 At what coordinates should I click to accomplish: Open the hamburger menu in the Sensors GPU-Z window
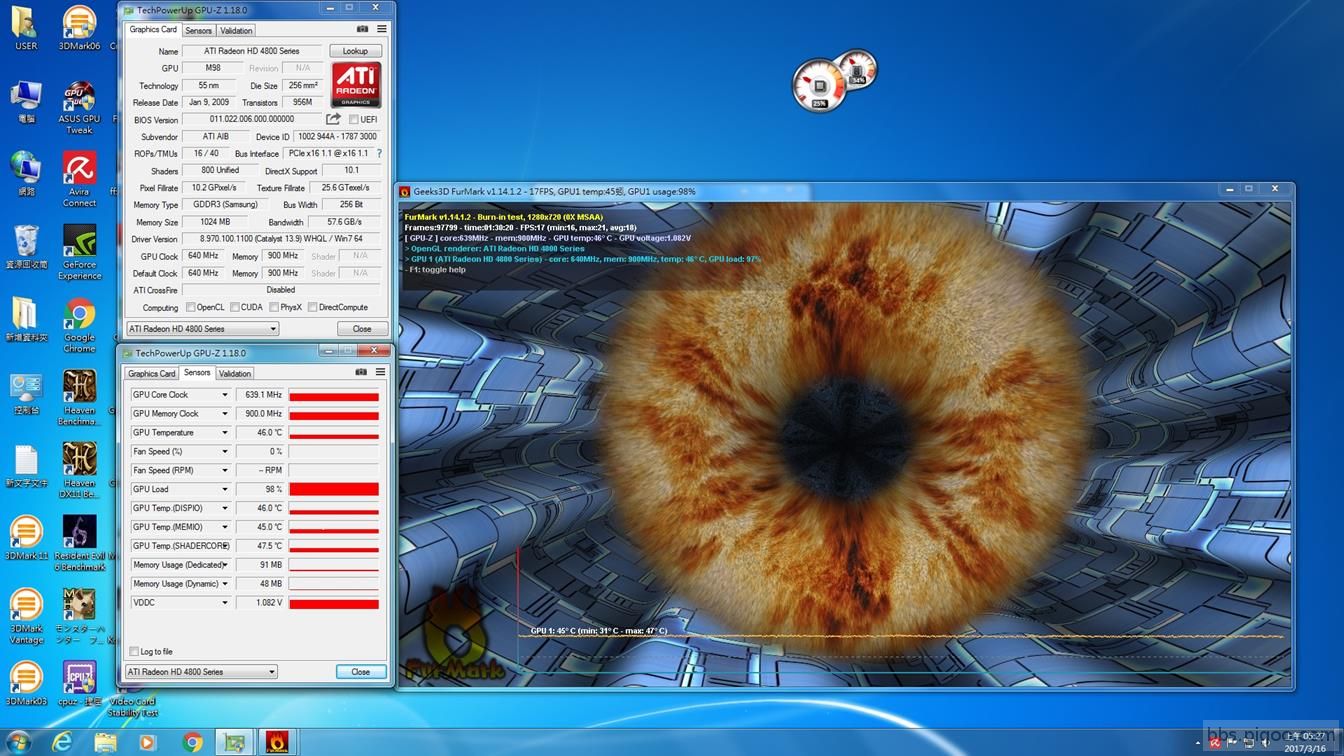tap(380, 372)
